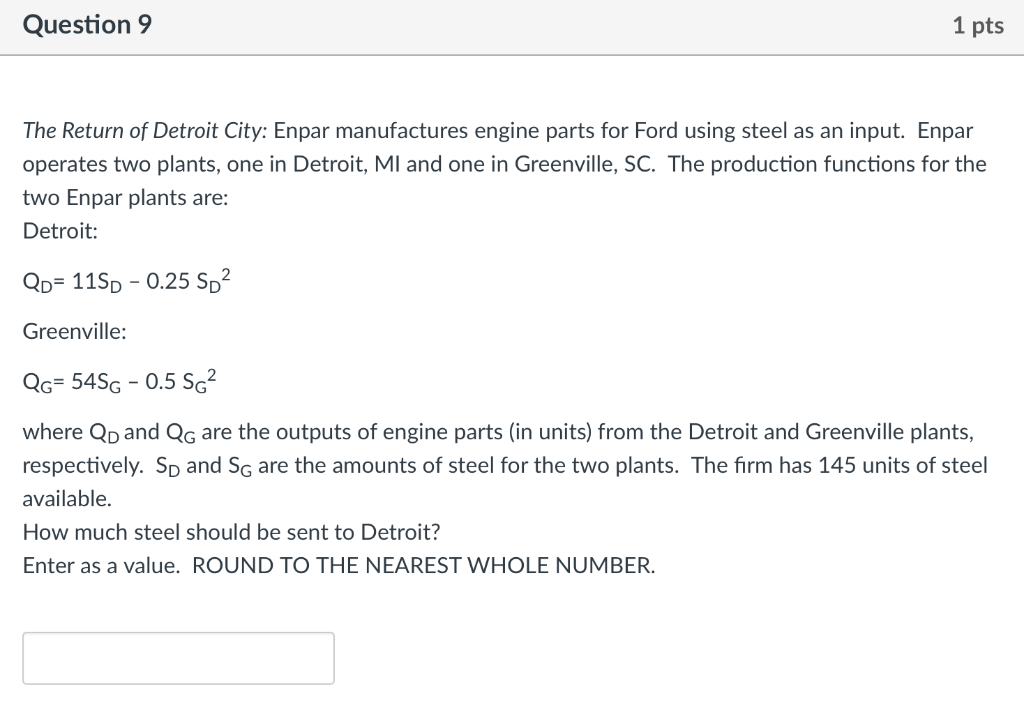This screenshot has width=1024, height=721.
Task: Select the Detroit production function equation
Action: (x=127, y=280)
